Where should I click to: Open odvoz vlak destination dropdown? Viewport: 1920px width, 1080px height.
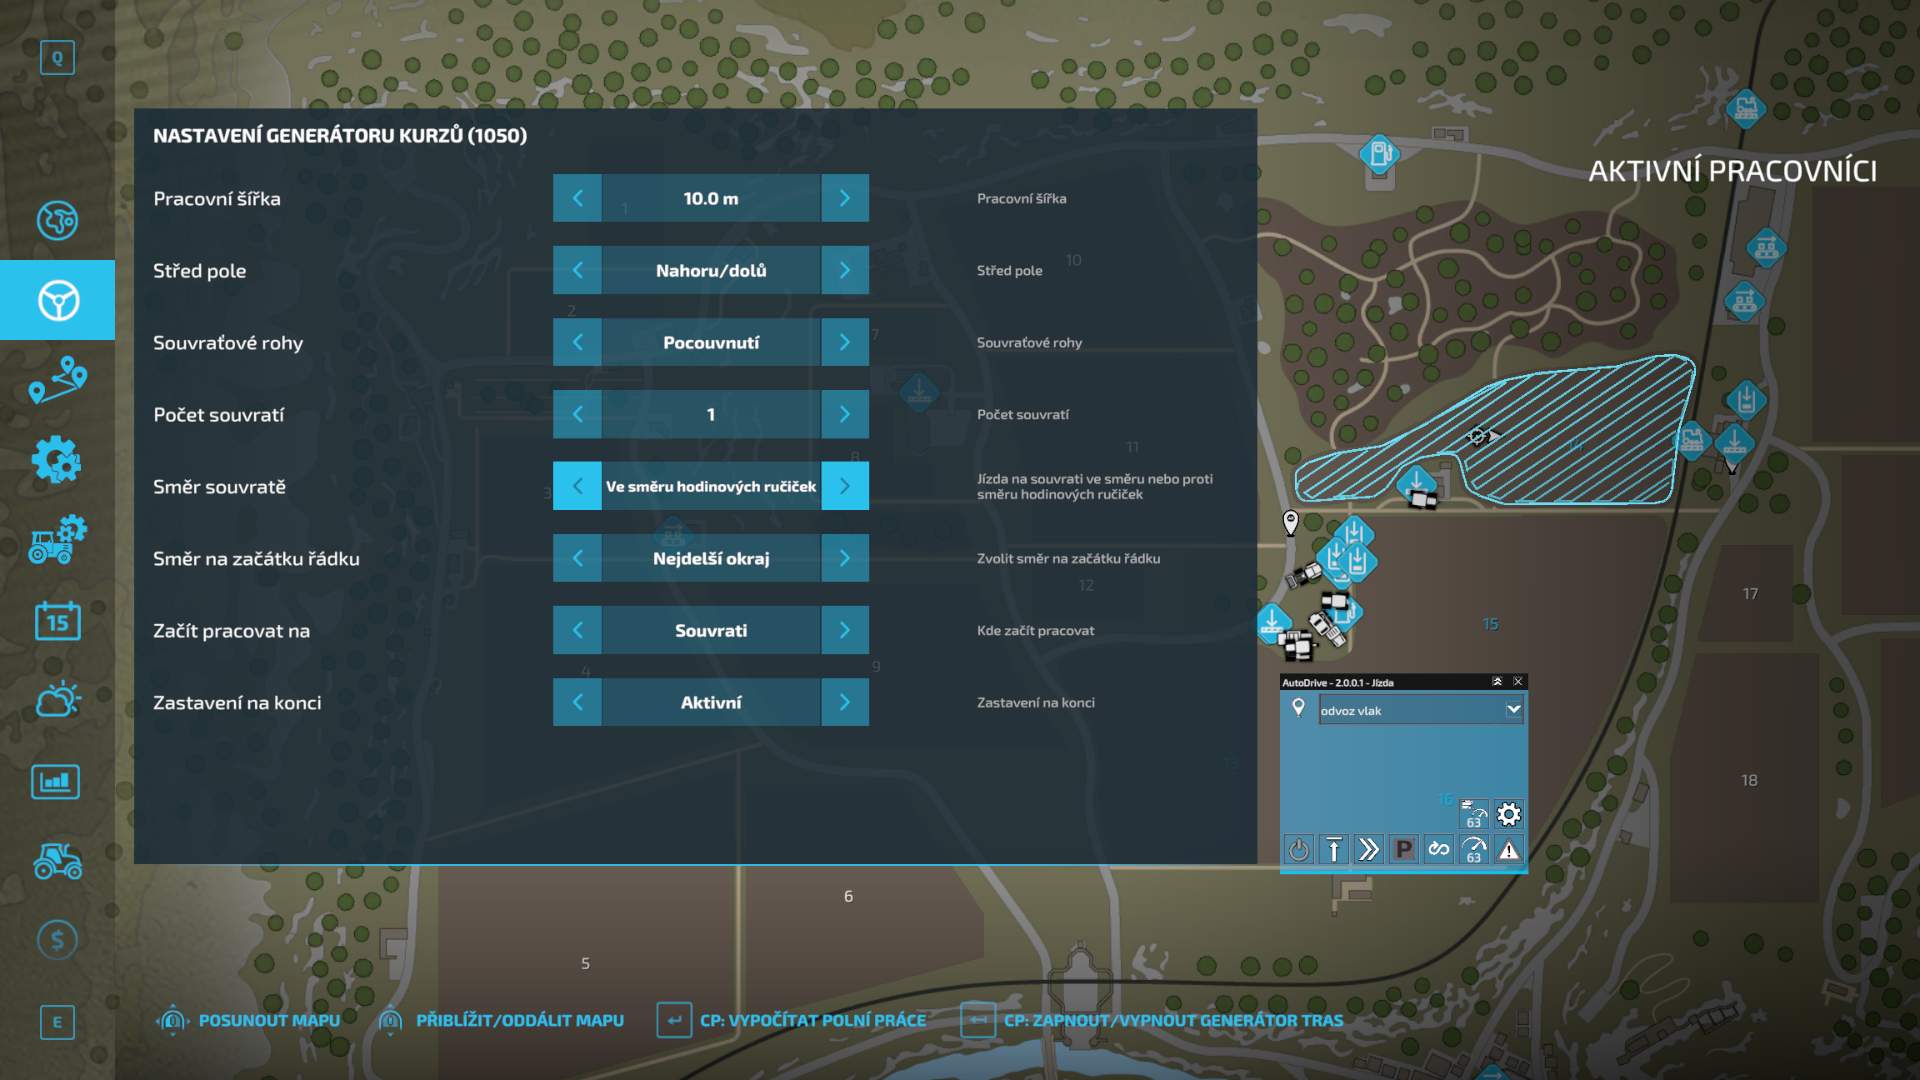[x=1513, y=710]
